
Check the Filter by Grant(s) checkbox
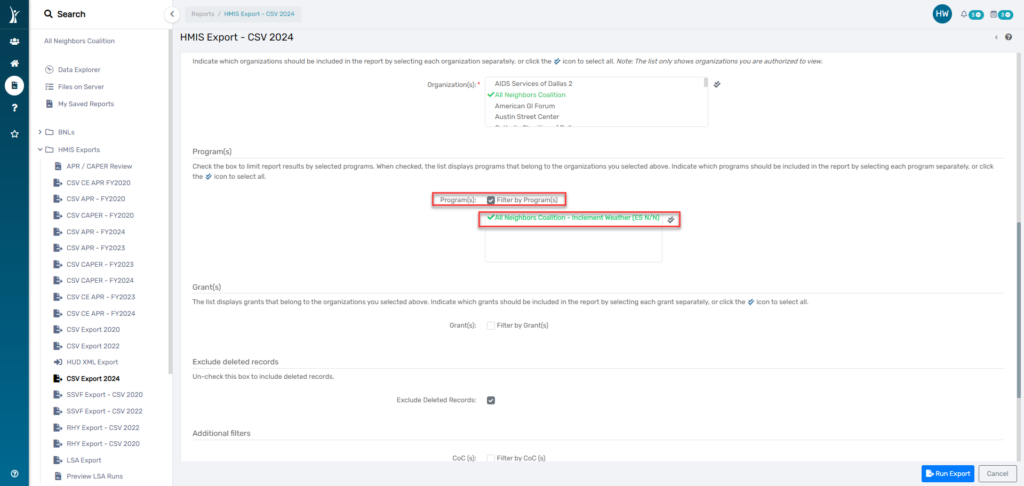pos(490,325)
